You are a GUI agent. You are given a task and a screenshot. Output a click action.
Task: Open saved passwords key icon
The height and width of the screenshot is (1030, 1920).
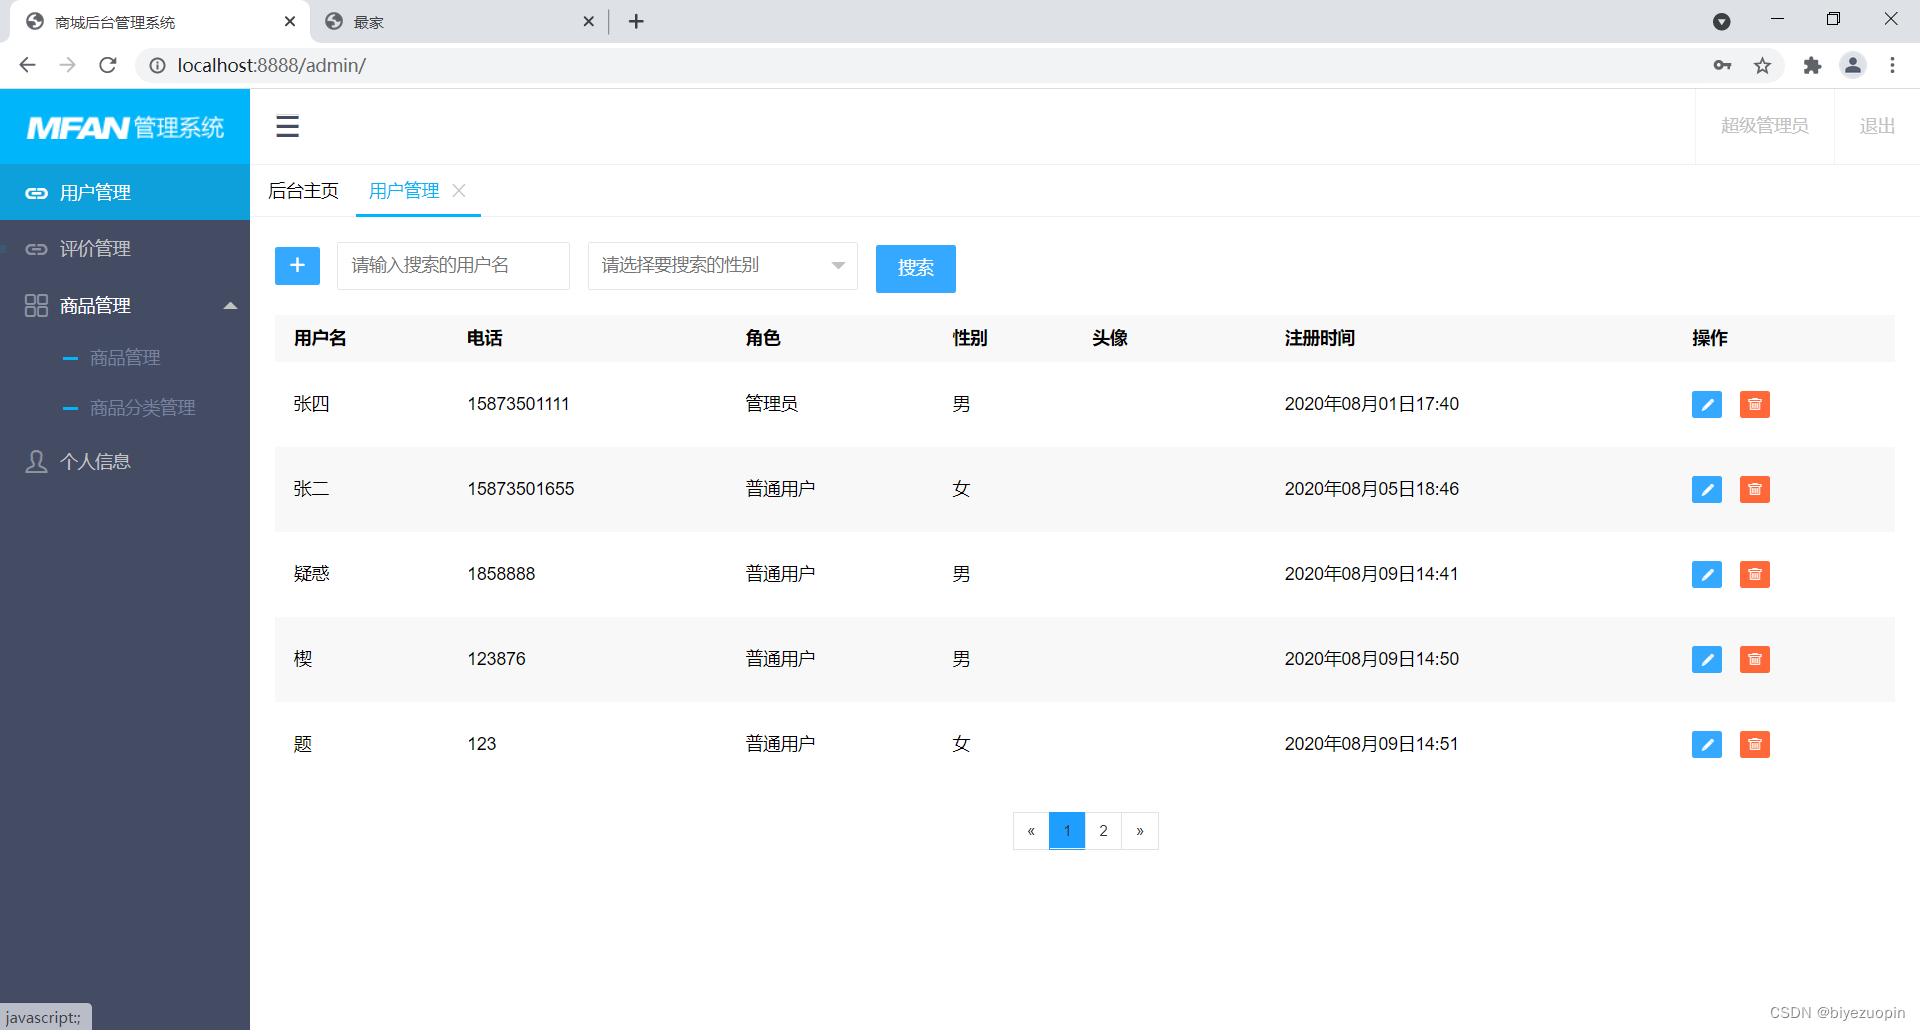[x=1722, y=65]
